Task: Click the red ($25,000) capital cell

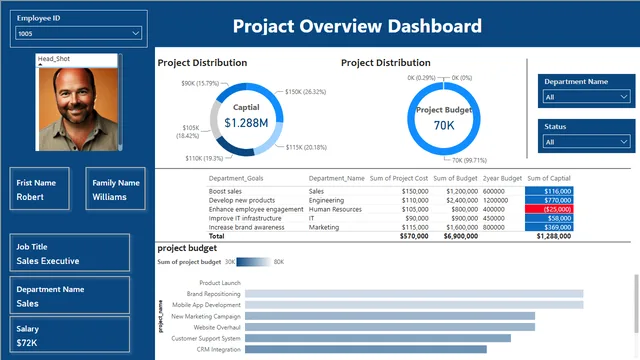Action: coord(549,209)
